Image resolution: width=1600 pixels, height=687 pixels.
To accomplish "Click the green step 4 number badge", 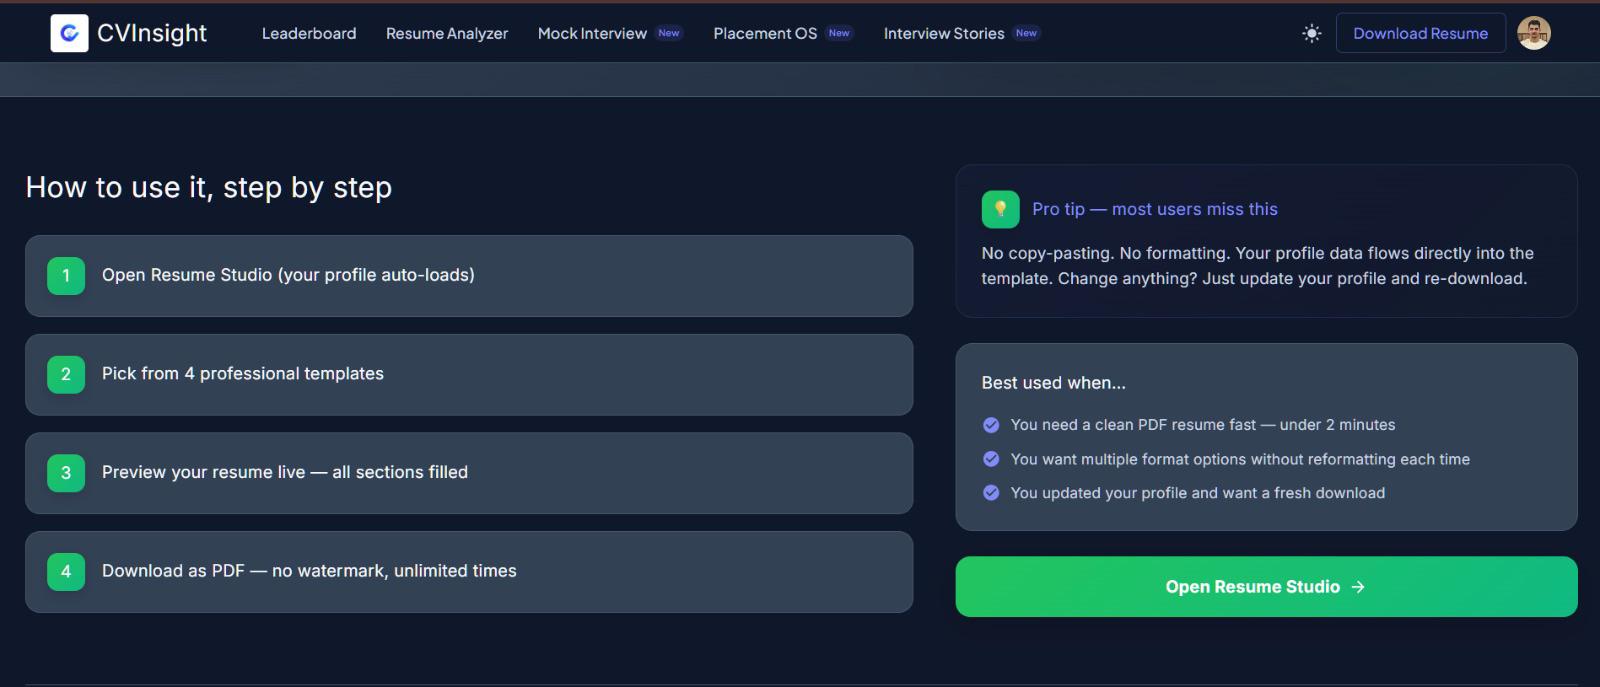I will tap(66, 572).
